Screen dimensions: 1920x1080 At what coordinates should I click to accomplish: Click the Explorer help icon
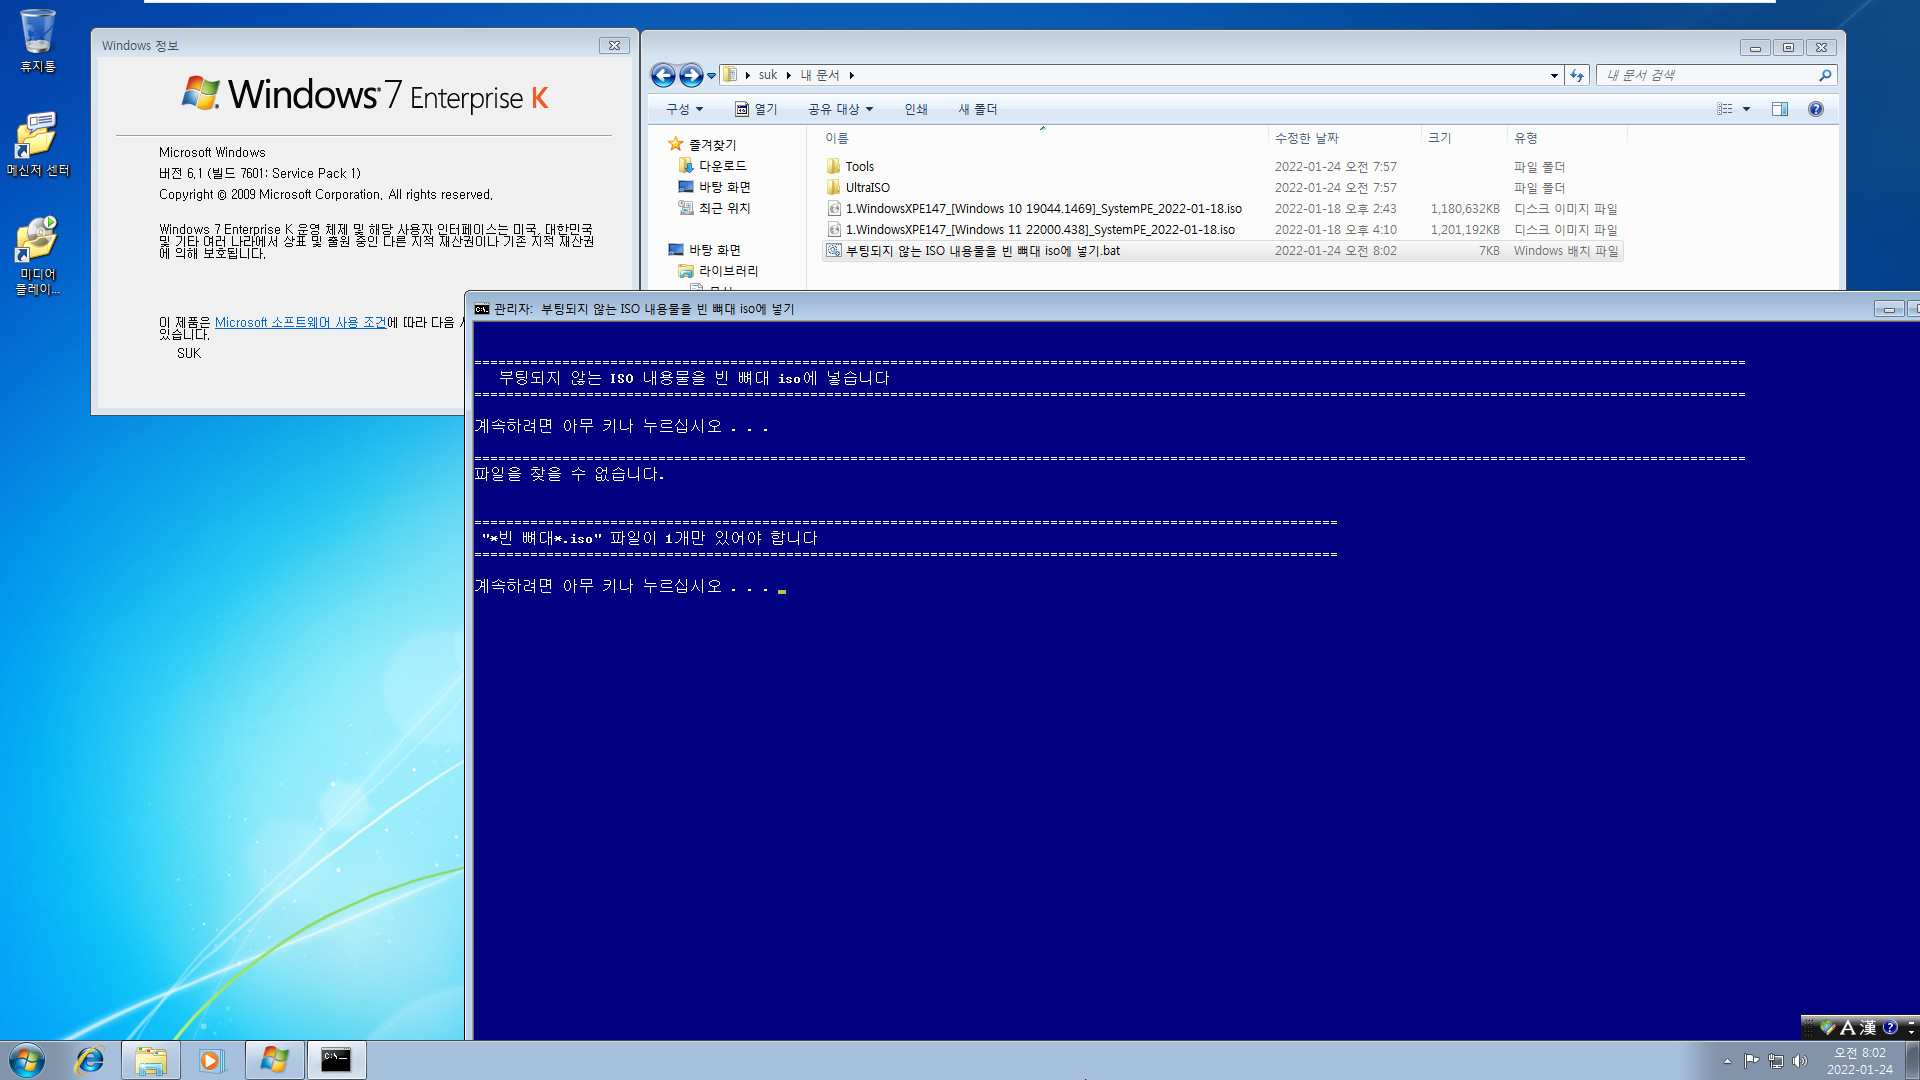click(1816, 109)
